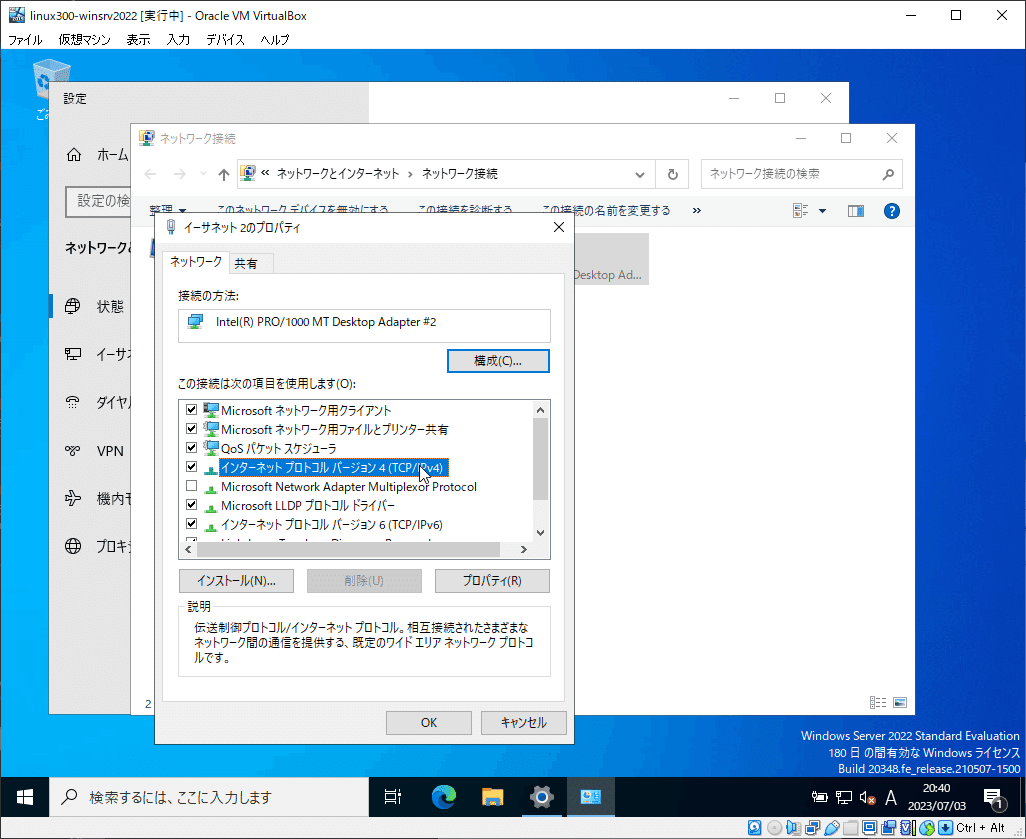This screenshot has height=839, width=1026.
Task: Click VirtualBox CPU virtualization indicator
Action: [906, 828]
